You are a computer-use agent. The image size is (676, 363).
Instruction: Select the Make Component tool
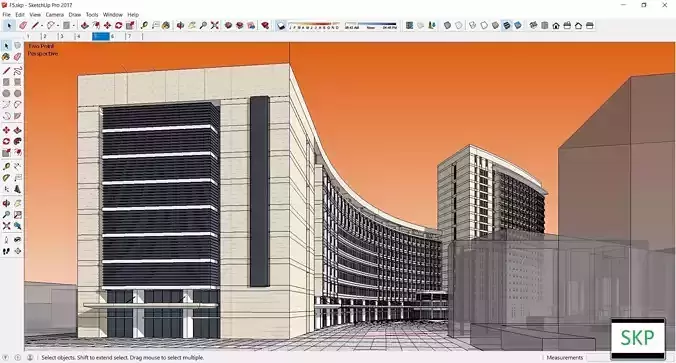click(x=17, y=46)
